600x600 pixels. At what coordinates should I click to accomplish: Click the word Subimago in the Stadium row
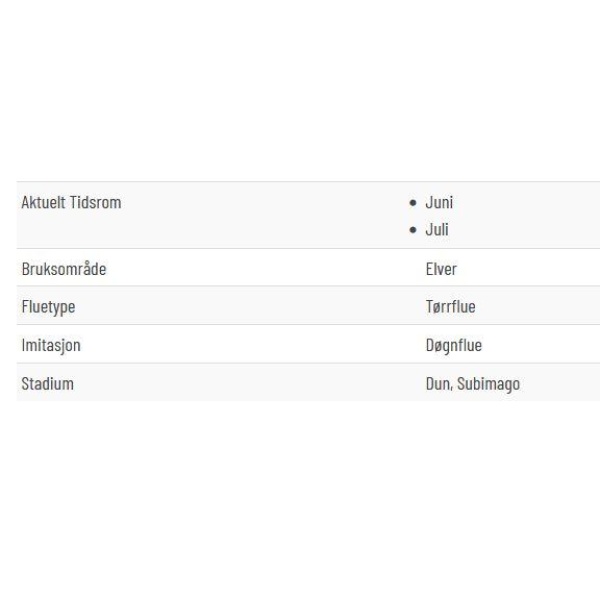click(489, 384)
